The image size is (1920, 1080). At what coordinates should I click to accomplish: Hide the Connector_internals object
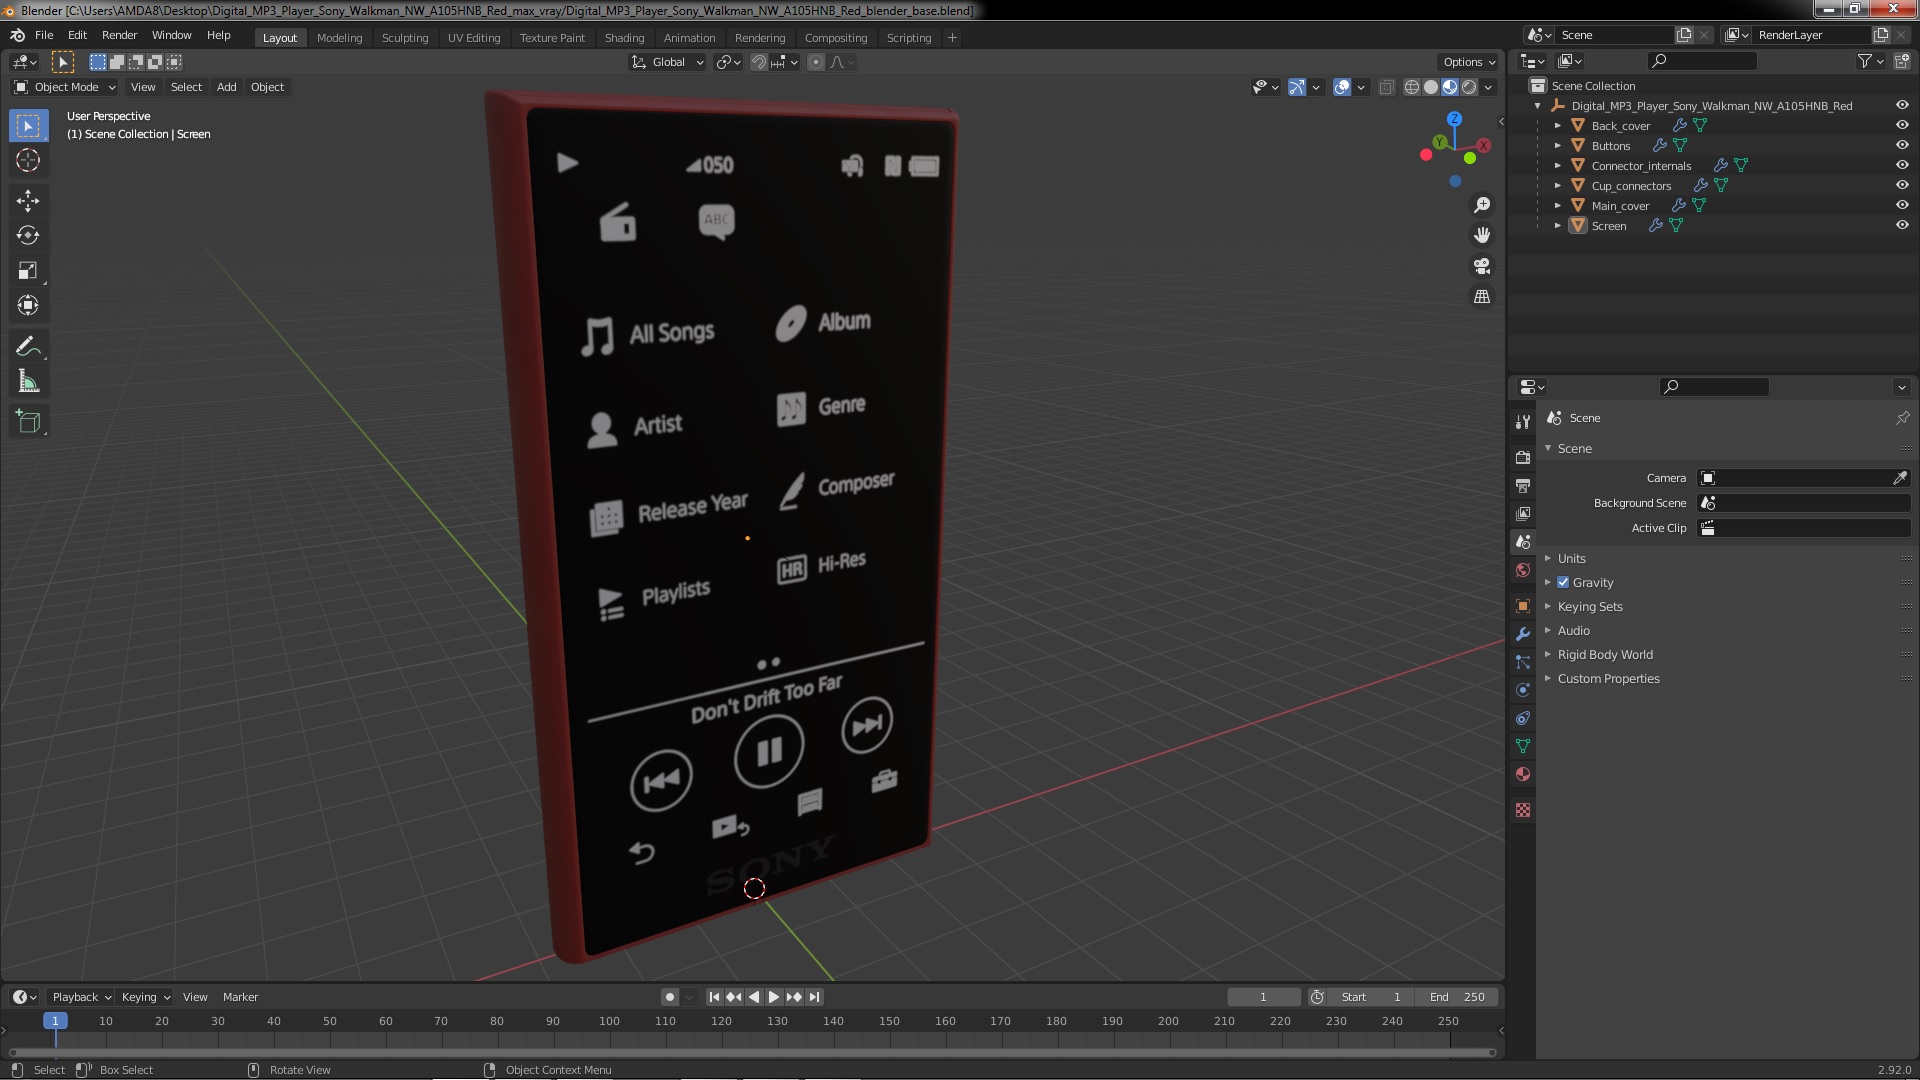[1901, 165]
